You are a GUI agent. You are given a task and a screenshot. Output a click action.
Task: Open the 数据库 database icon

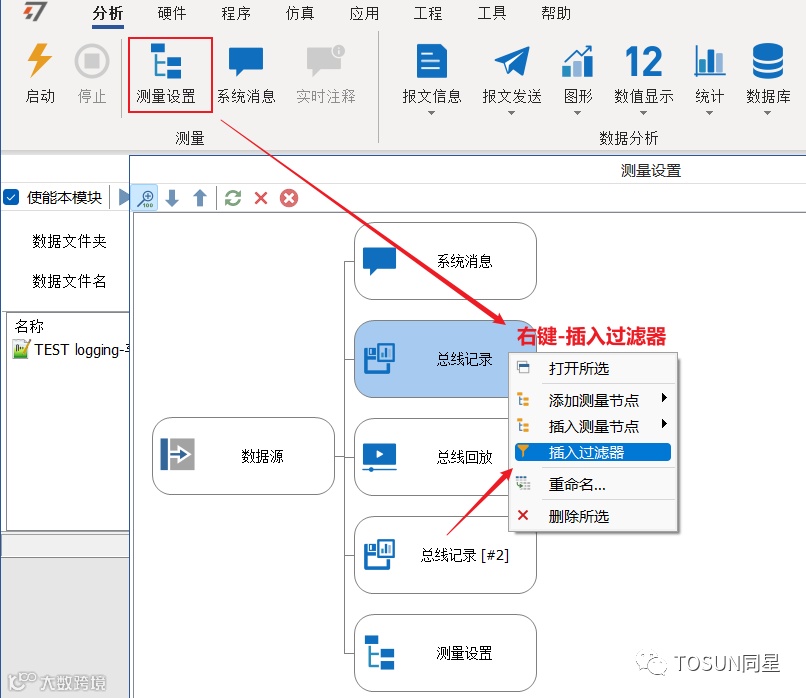[x=768, y=61]
